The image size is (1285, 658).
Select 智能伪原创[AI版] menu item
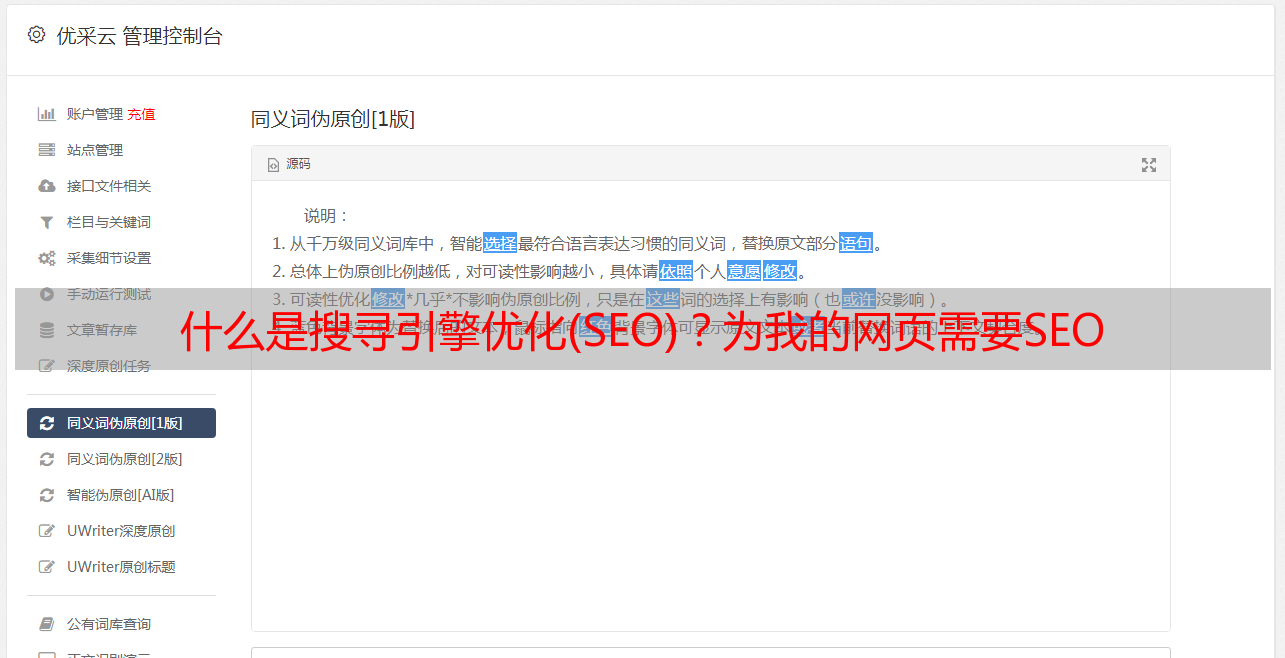[x=121, y=495]
